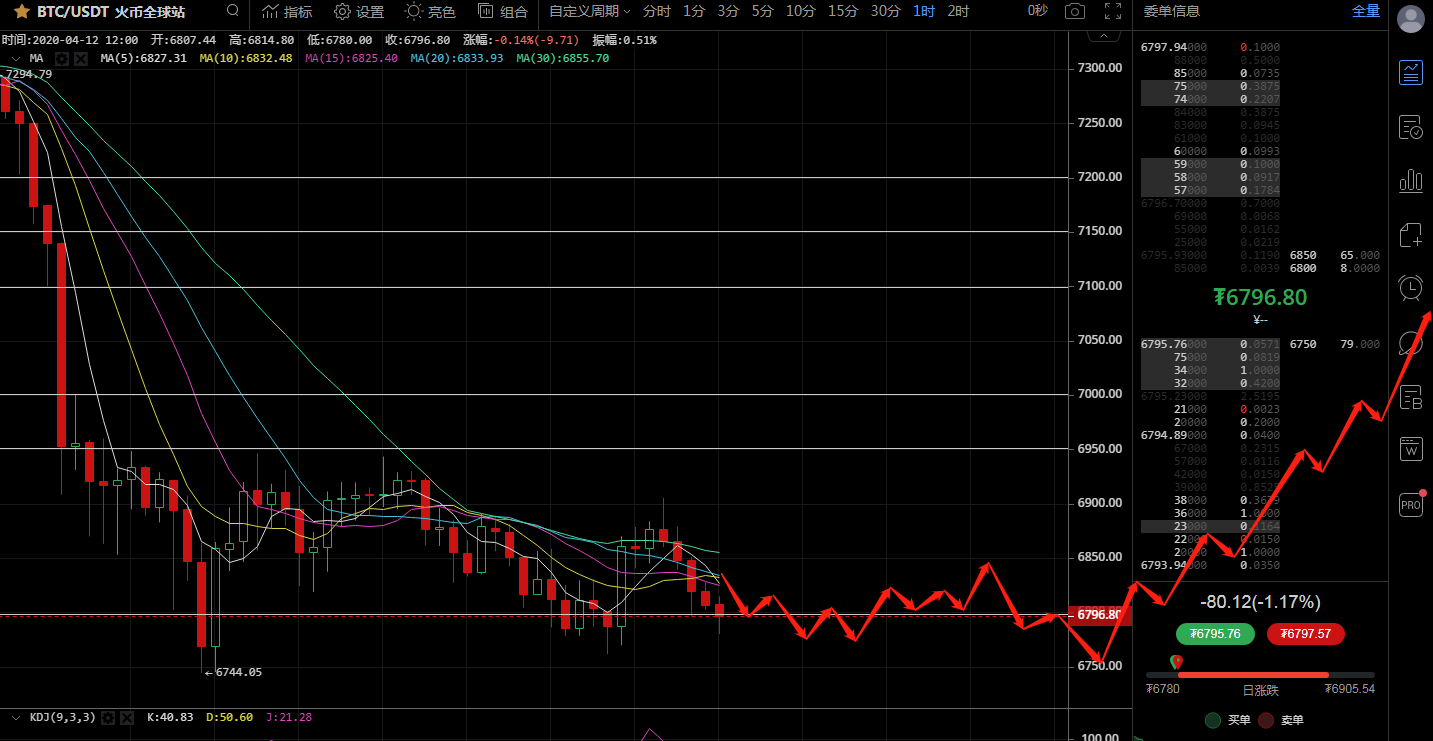Toggle the 卖单 sell orders indicator
1433x741 pixels.
[1281, 720]
